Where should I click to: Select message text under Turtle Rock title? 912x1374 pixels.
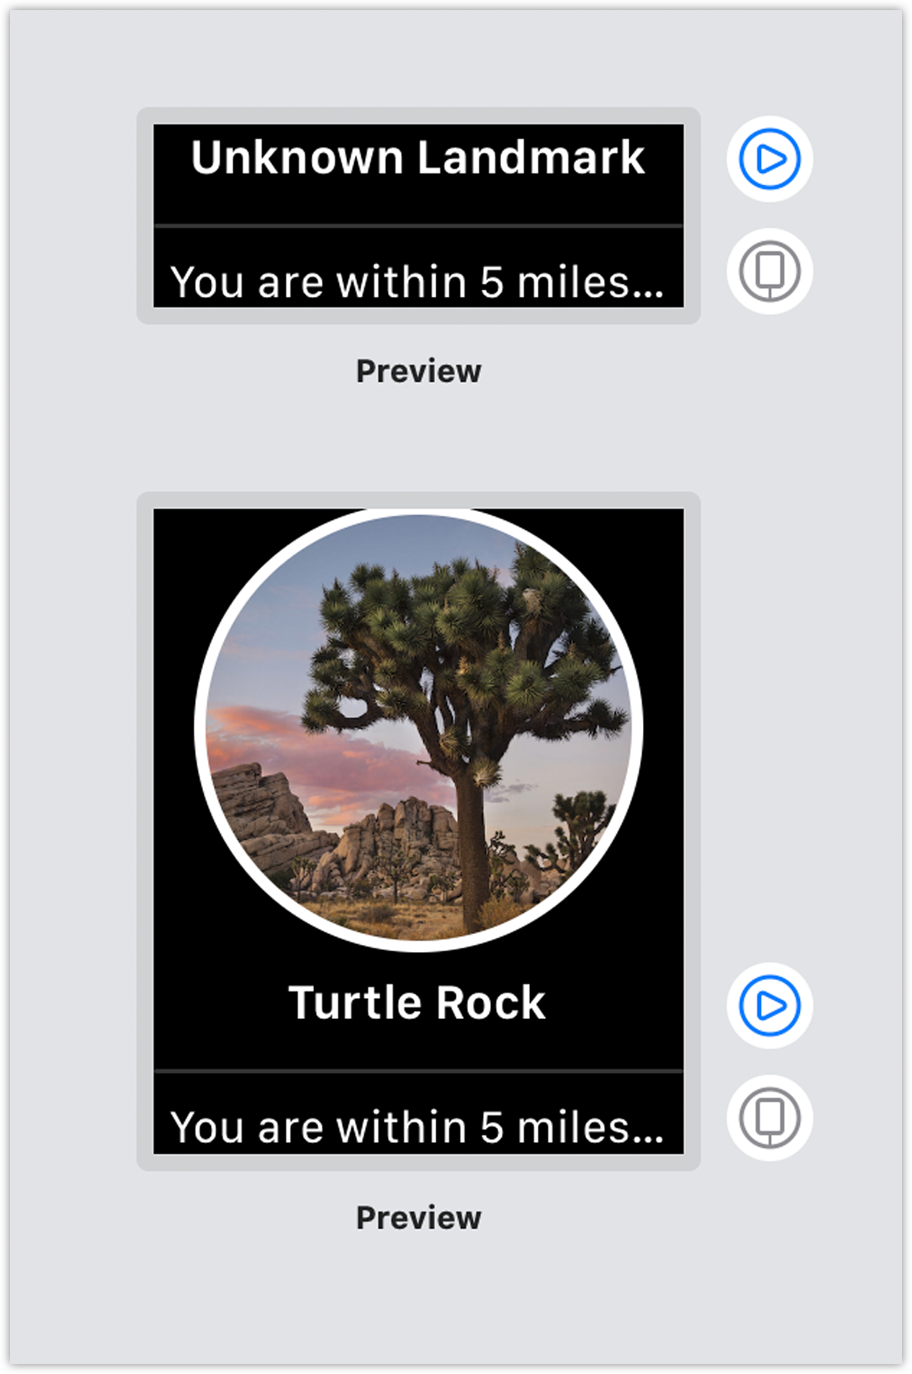point(417,1127)
